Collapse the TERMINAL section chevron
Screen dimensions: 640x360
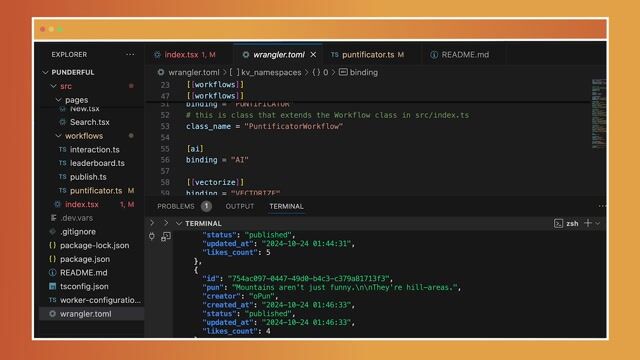coord(179,223)
